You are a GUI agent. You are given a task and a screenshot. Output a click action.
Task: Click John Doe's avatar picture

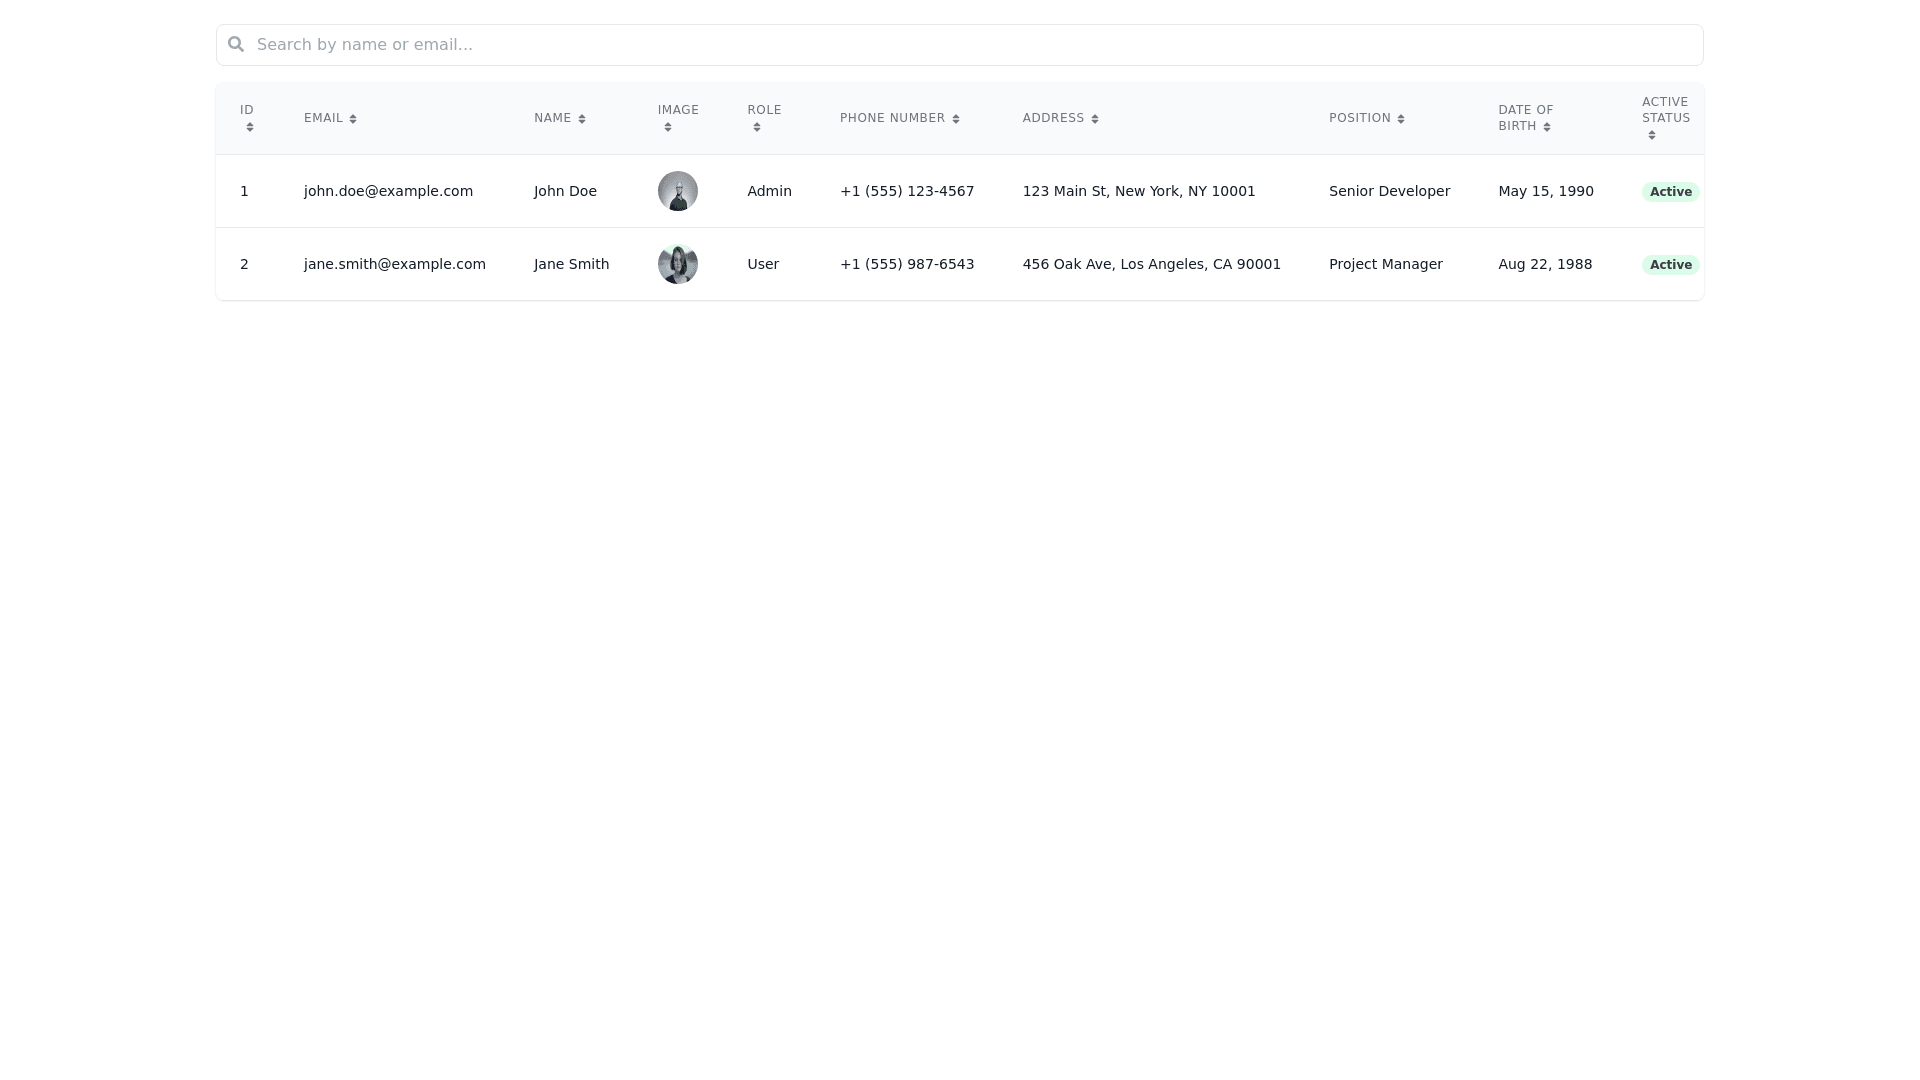click(x=678, y=191)
